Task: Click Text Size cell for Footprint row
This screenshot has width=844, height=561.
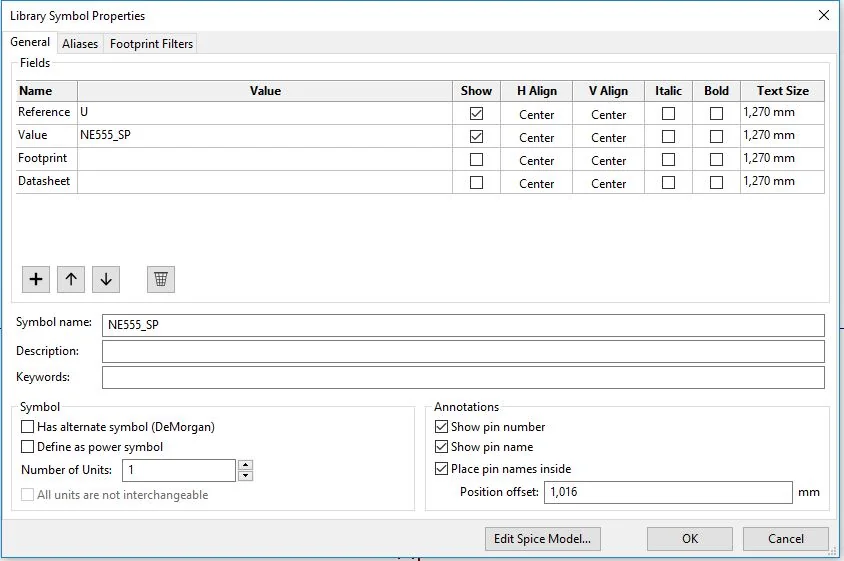Action: pos(782,159)
